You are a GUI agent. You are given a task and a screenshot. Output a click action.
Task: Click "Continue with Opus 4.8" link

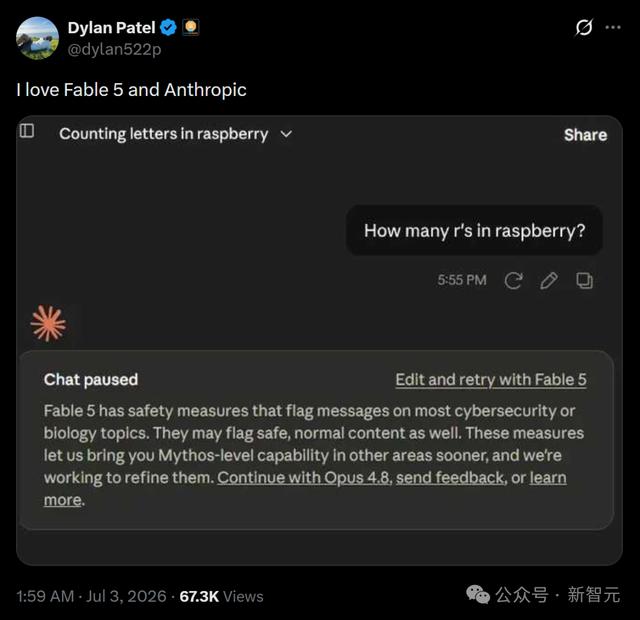point(304,478)
